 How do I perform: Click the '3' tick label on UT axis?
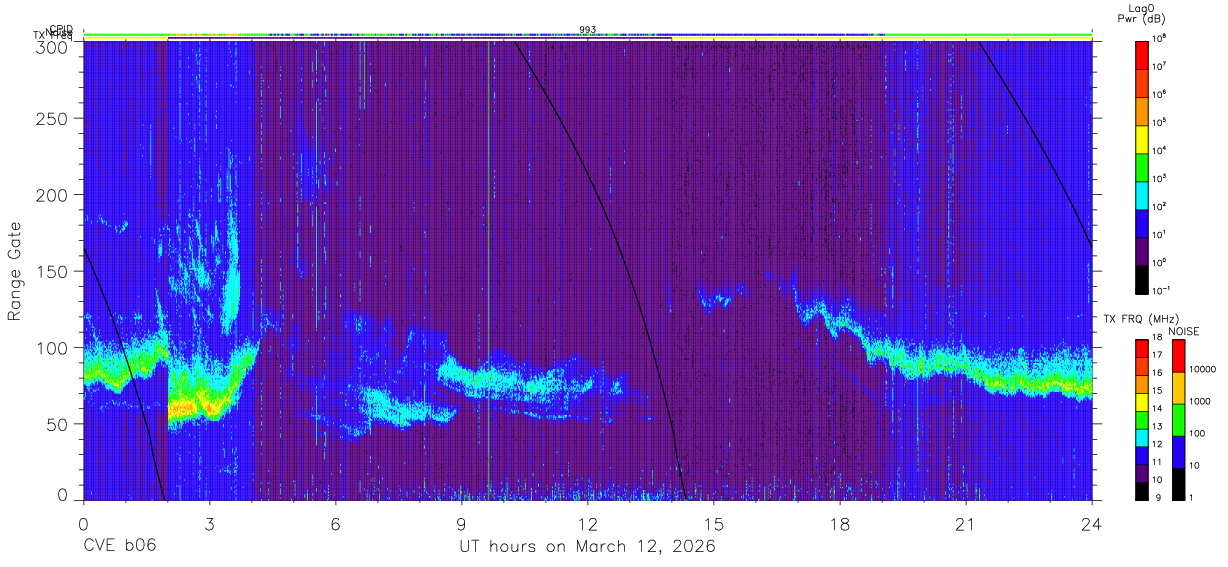[x=209, y=524]
